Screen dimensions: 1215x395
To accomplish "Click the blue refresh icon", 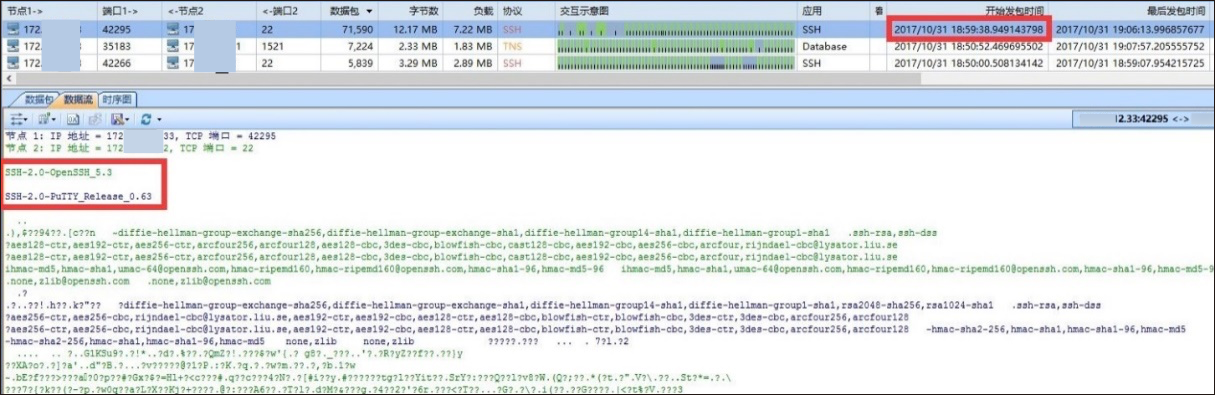I will (146, 119).
